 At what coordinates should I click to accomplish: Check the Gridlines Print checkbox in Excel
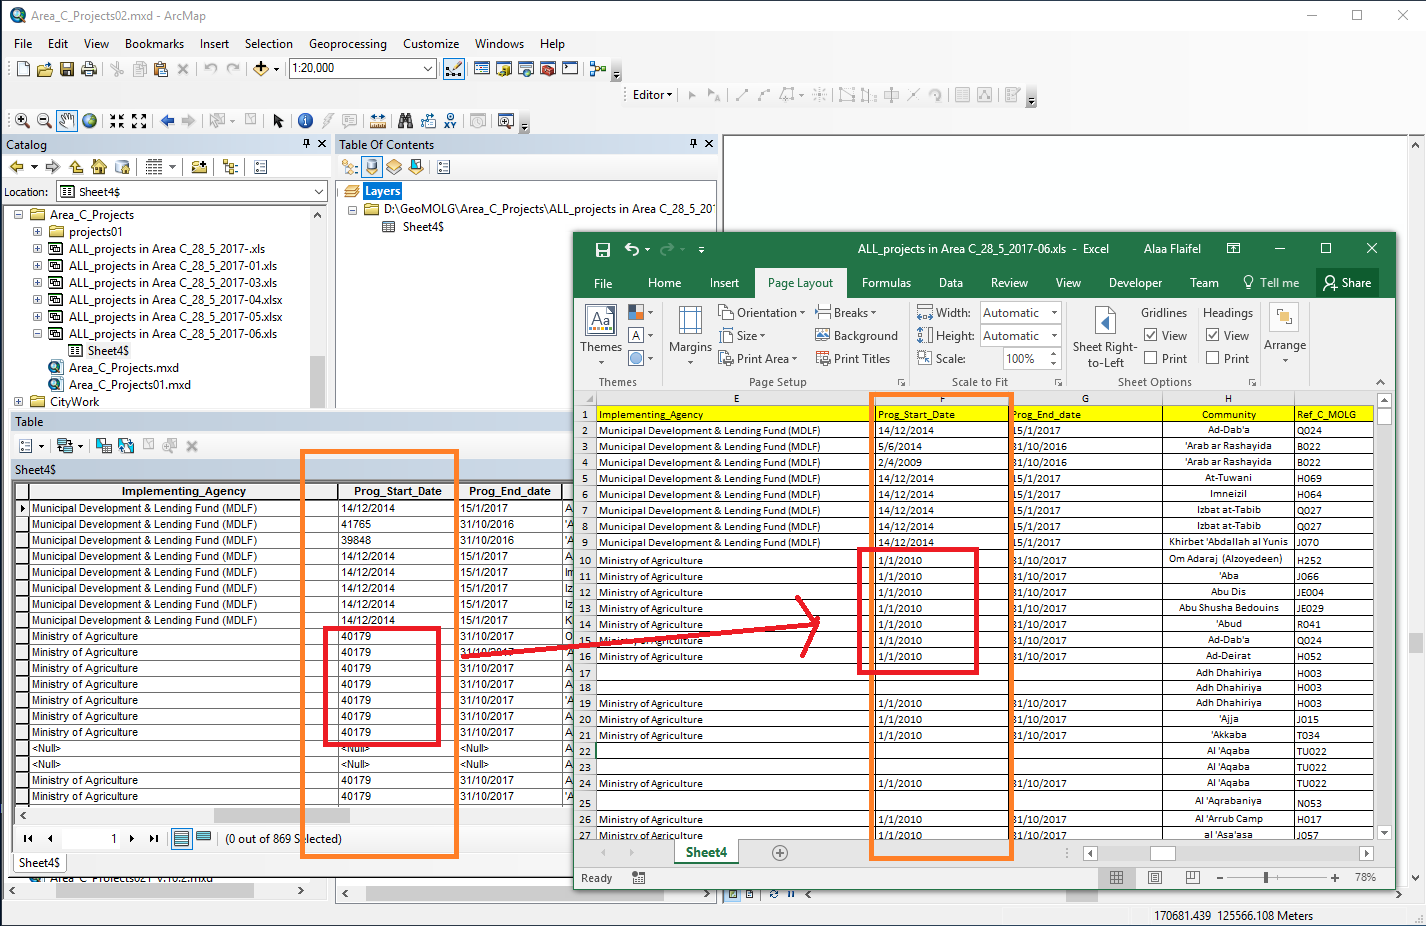point(1151,358)
